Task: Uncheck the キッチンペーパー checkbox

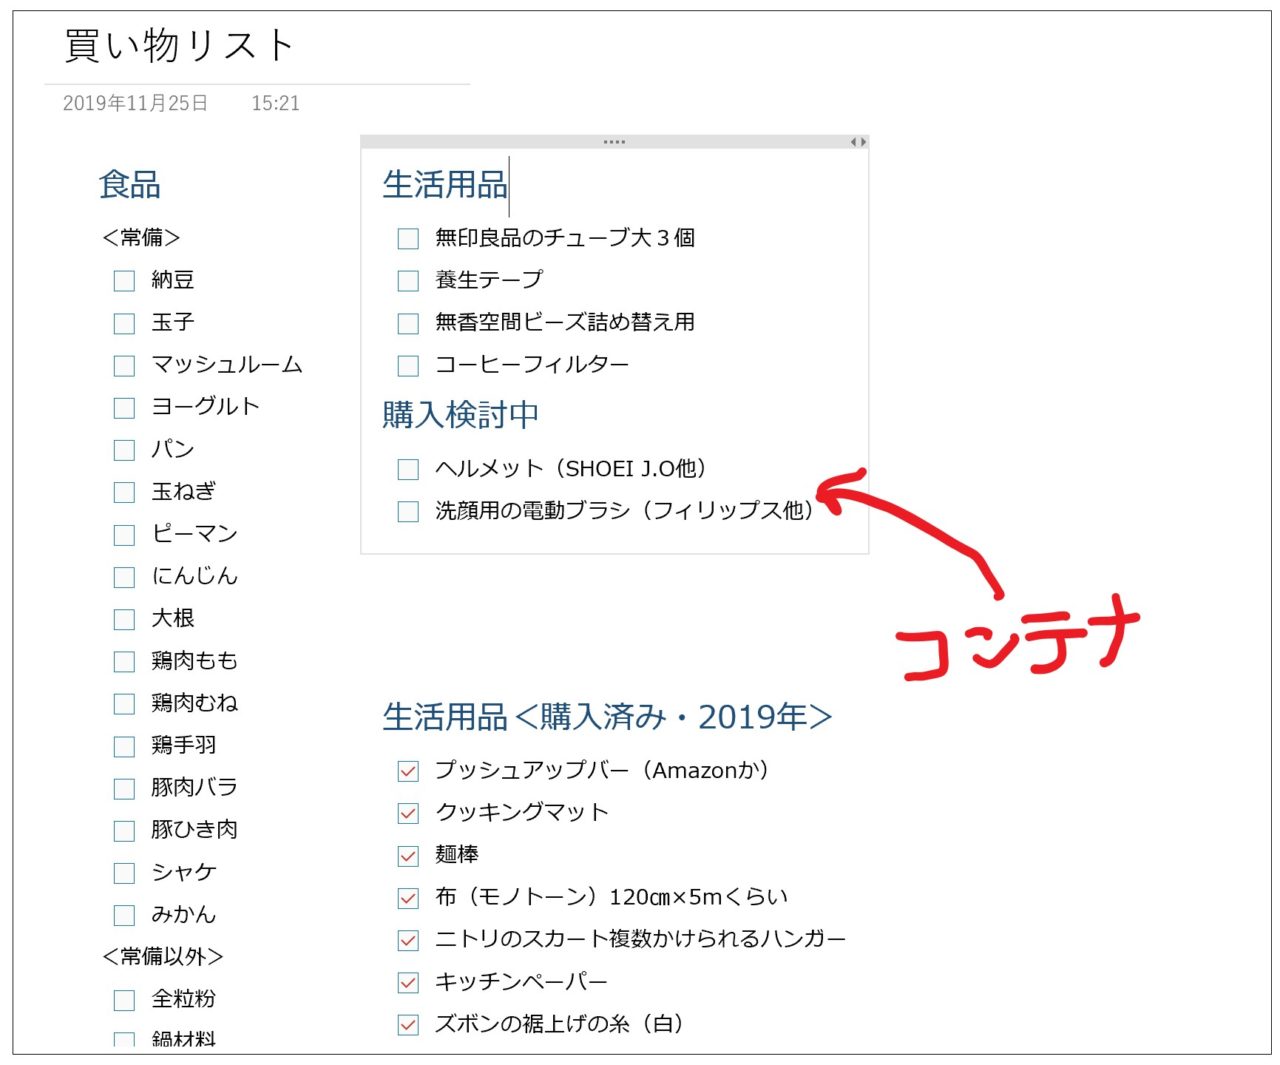Action: pyautogui.click(x=408, y=983)
